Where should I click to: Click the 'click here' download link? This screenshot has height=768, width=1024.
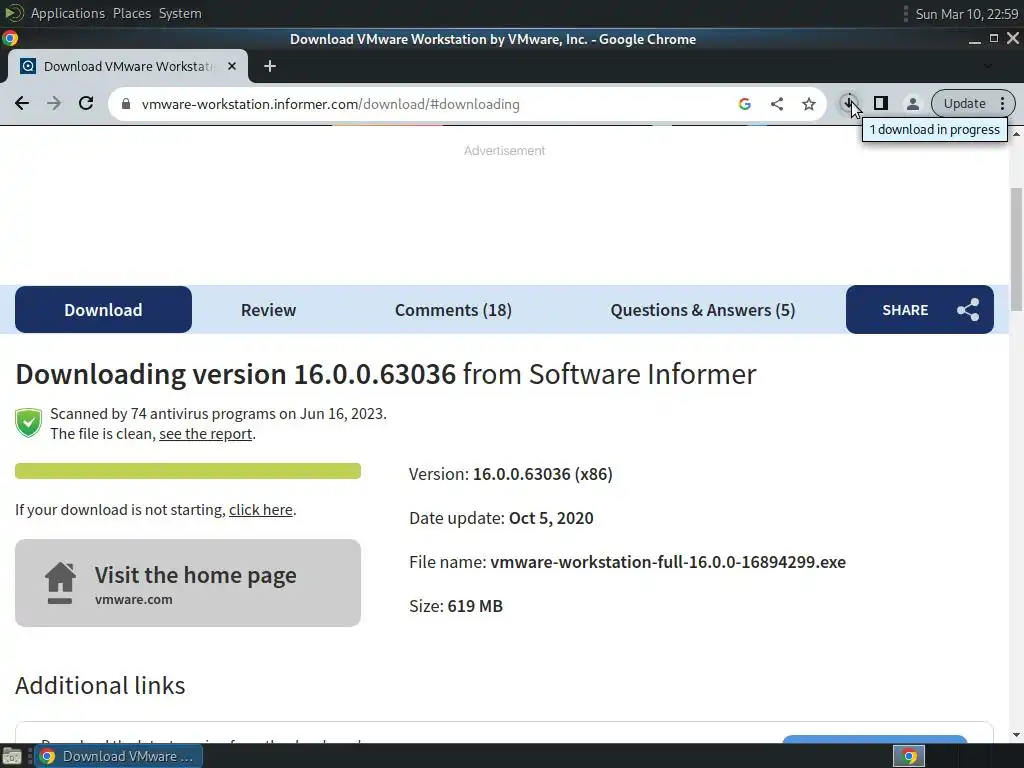(x=261, y=509)
